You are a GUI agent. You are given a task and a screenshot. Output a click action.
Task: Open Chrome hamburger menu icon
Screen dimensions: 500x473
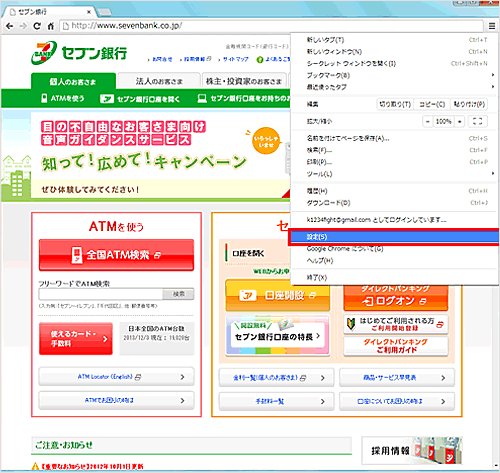pos(492,26)
